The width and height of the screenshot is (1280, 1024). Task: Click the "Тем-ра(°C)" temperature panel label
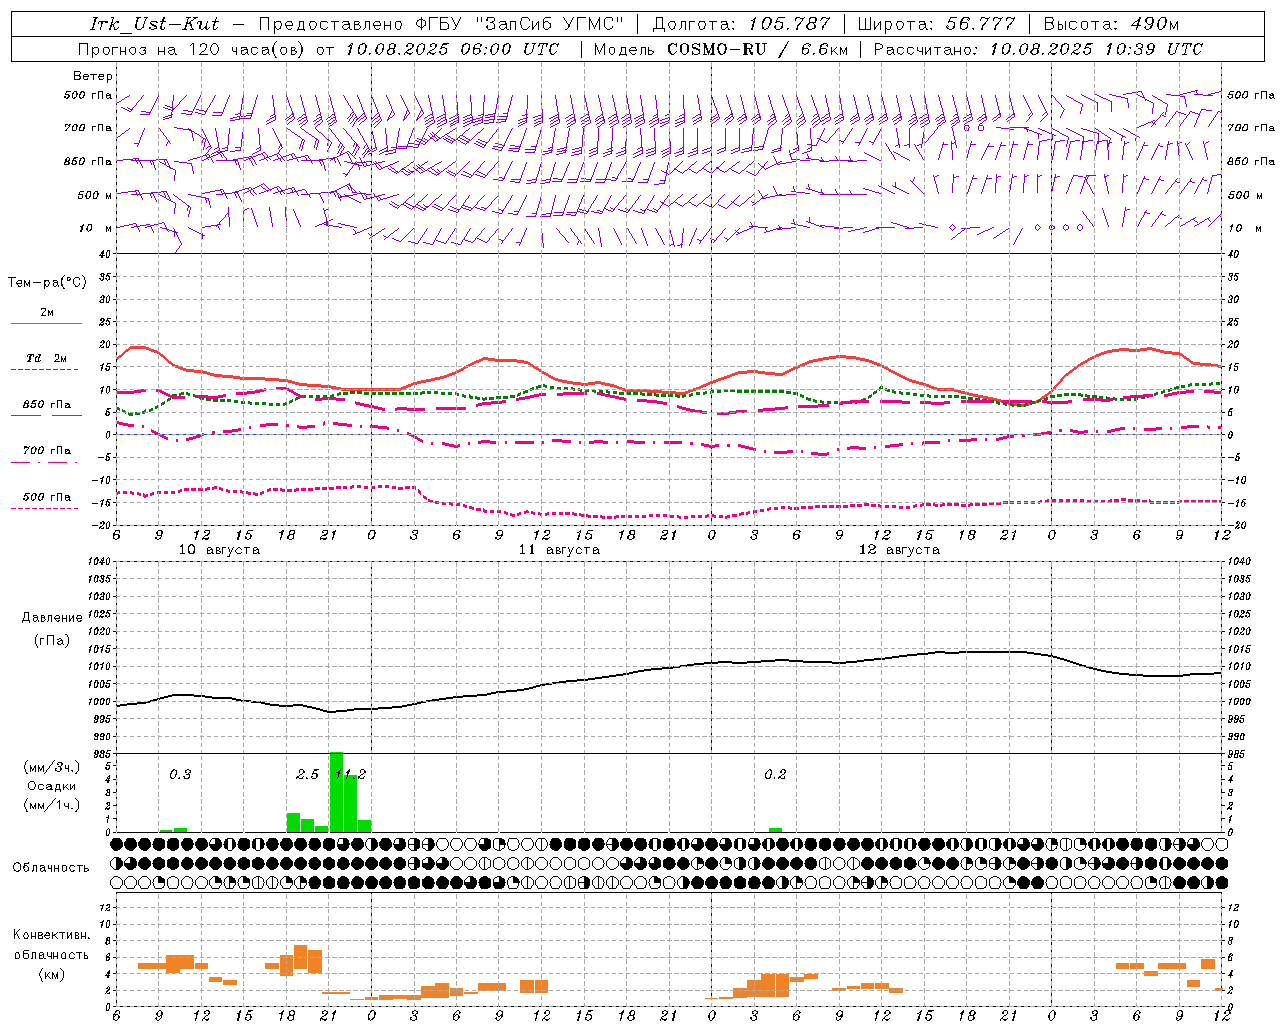coord(47,283)
